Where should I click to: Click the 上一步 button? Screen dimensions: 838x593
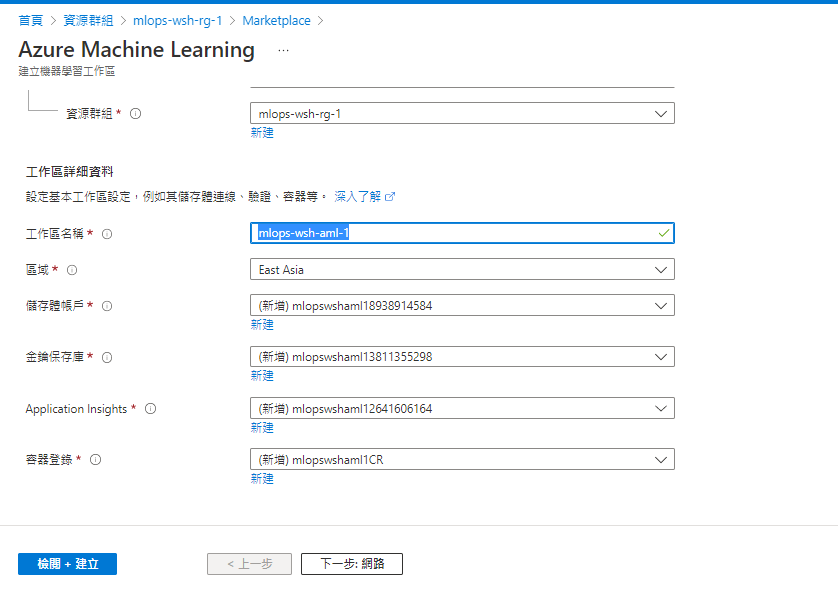coord(250,564)
